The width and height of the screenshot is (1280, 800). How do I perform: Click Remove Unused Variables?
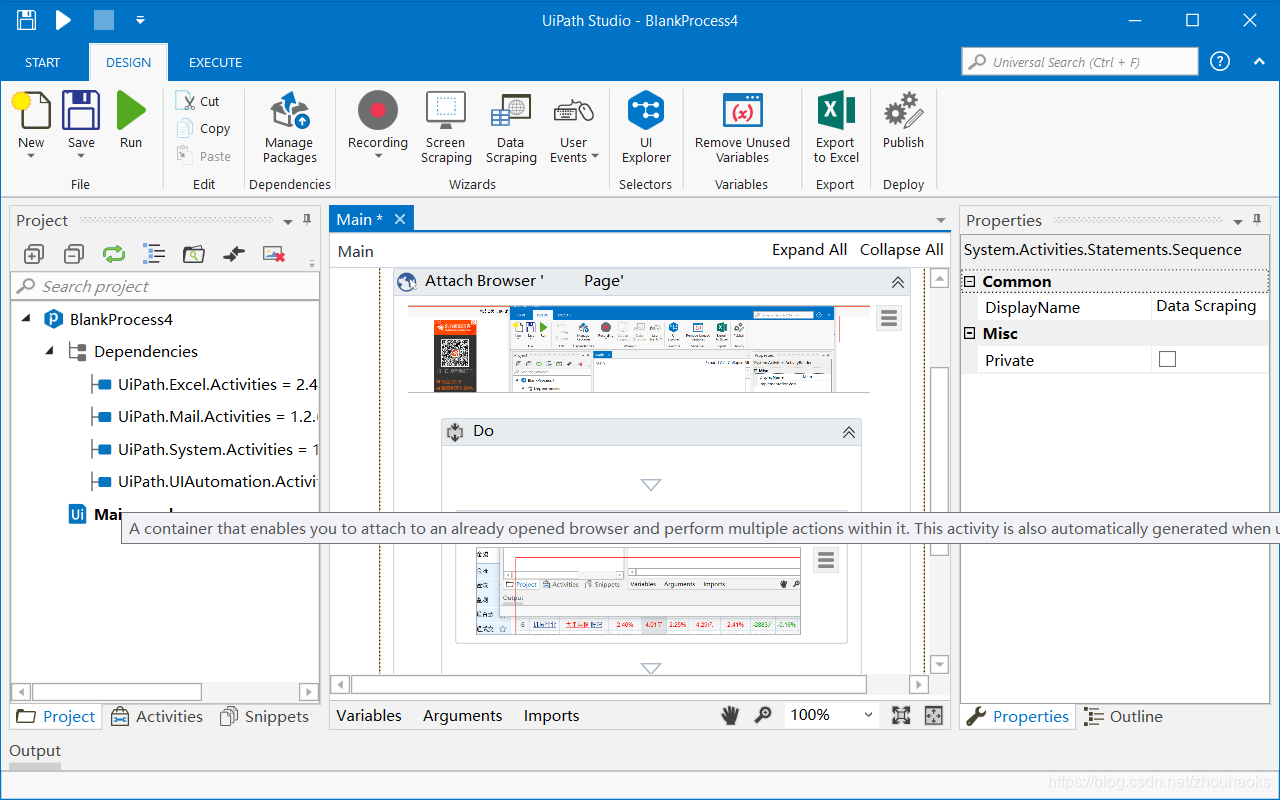pos(742,128)
